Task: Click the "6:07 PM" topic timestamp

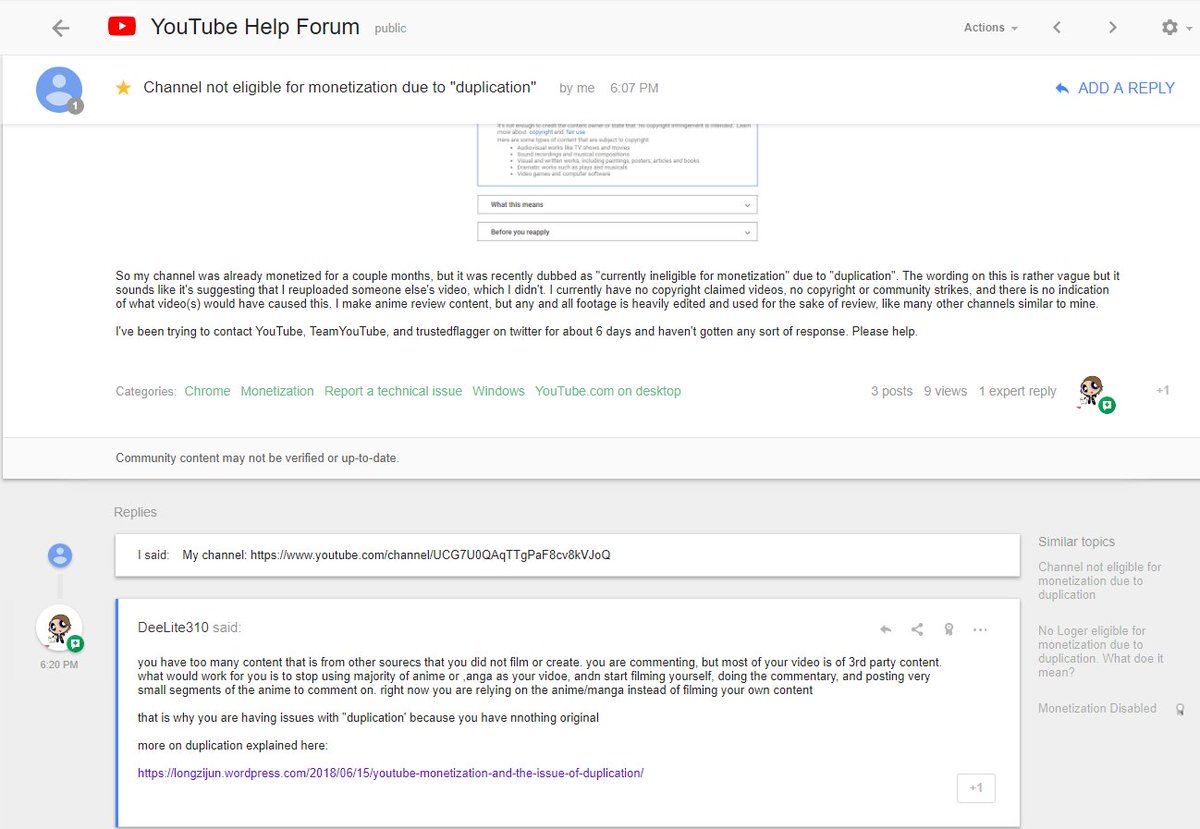Action: [x=634, y=88]
